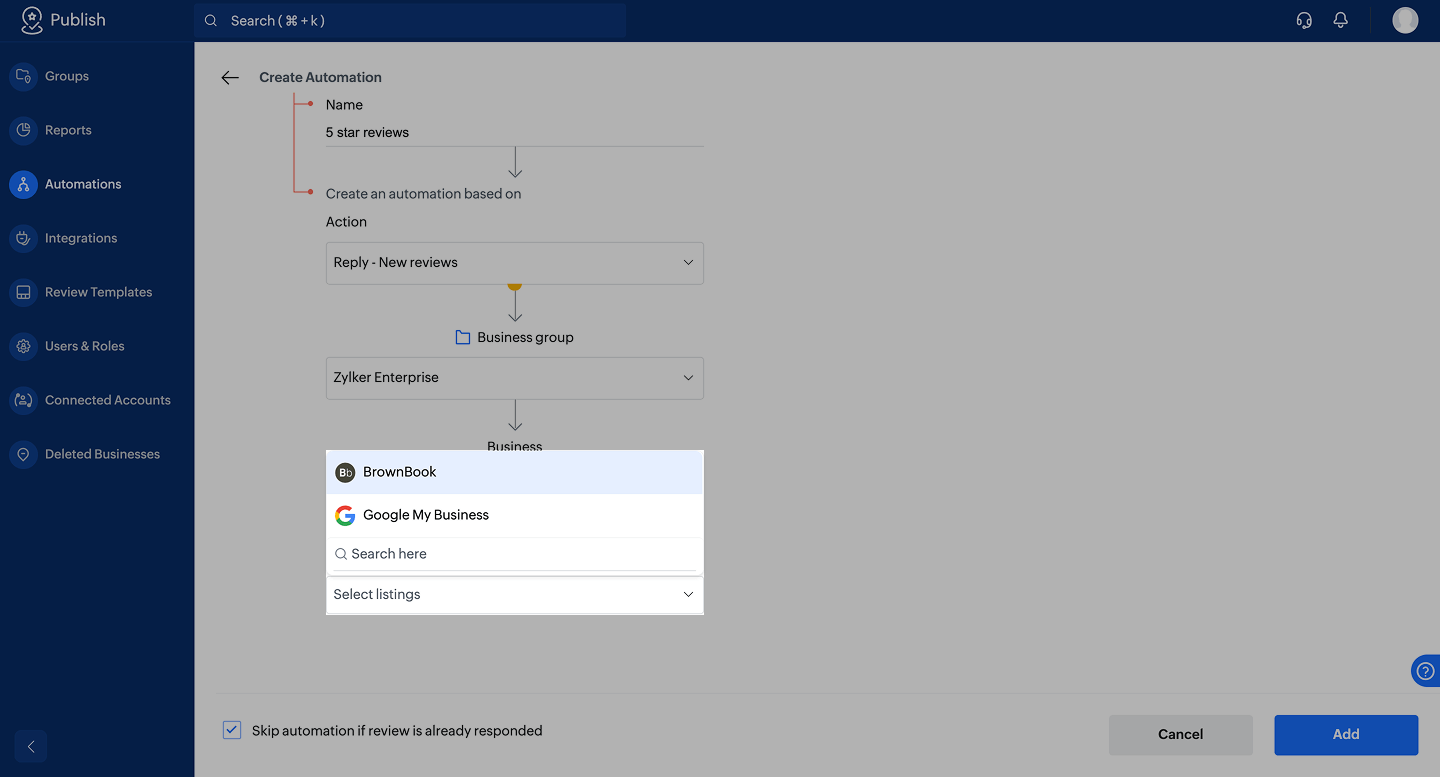1440x777 pixels.
Task: Collapse the sidebar with chevron button
Action: [x=31, y=746]
